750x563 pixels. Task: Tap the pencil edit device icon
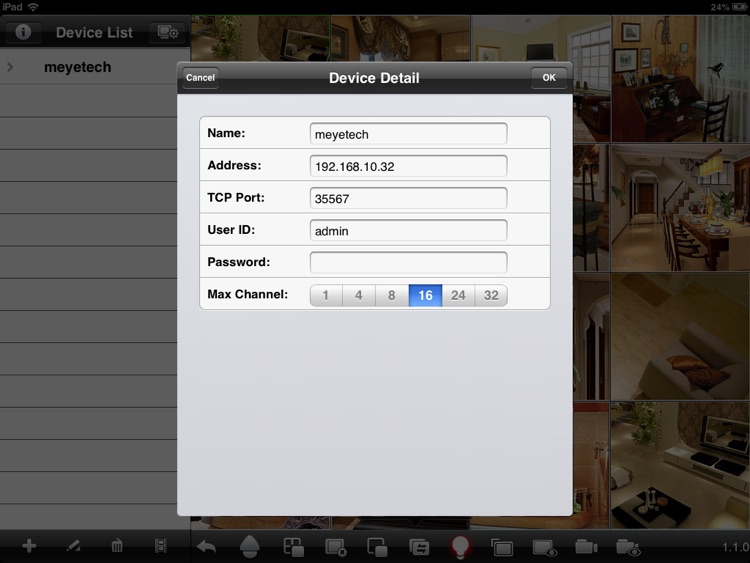pos(73,546)
